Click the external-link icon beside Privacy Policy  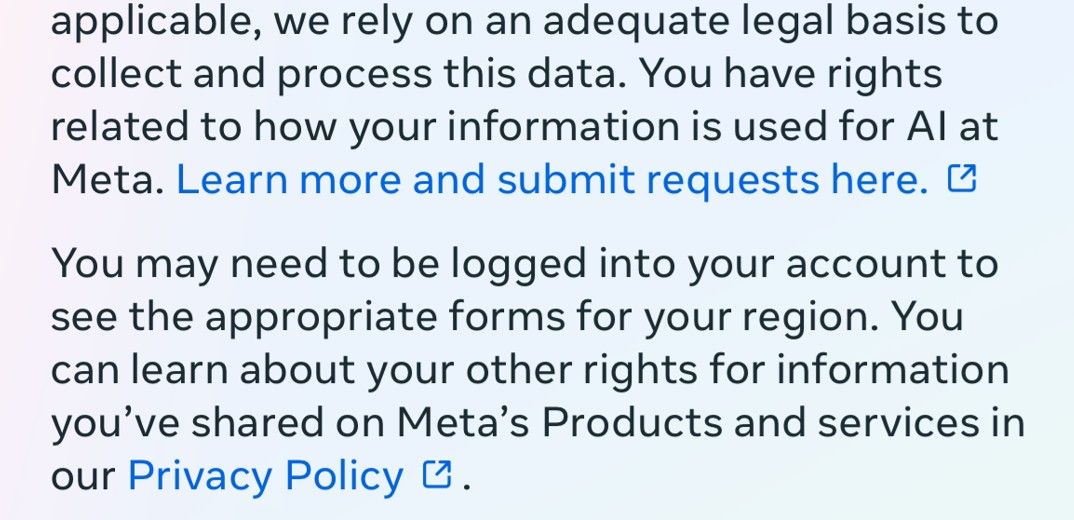437,475
